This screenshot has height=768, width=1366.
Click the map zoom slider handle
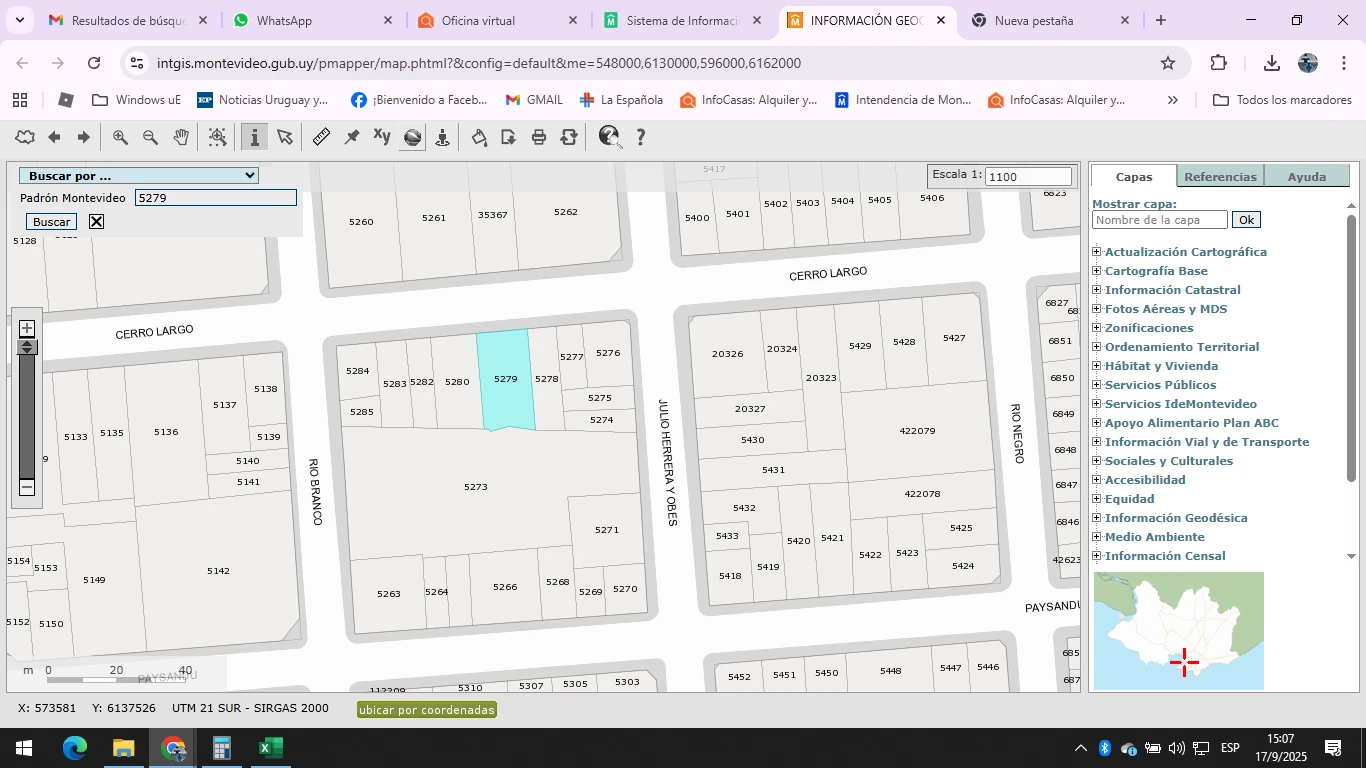[x=27, y=347]
